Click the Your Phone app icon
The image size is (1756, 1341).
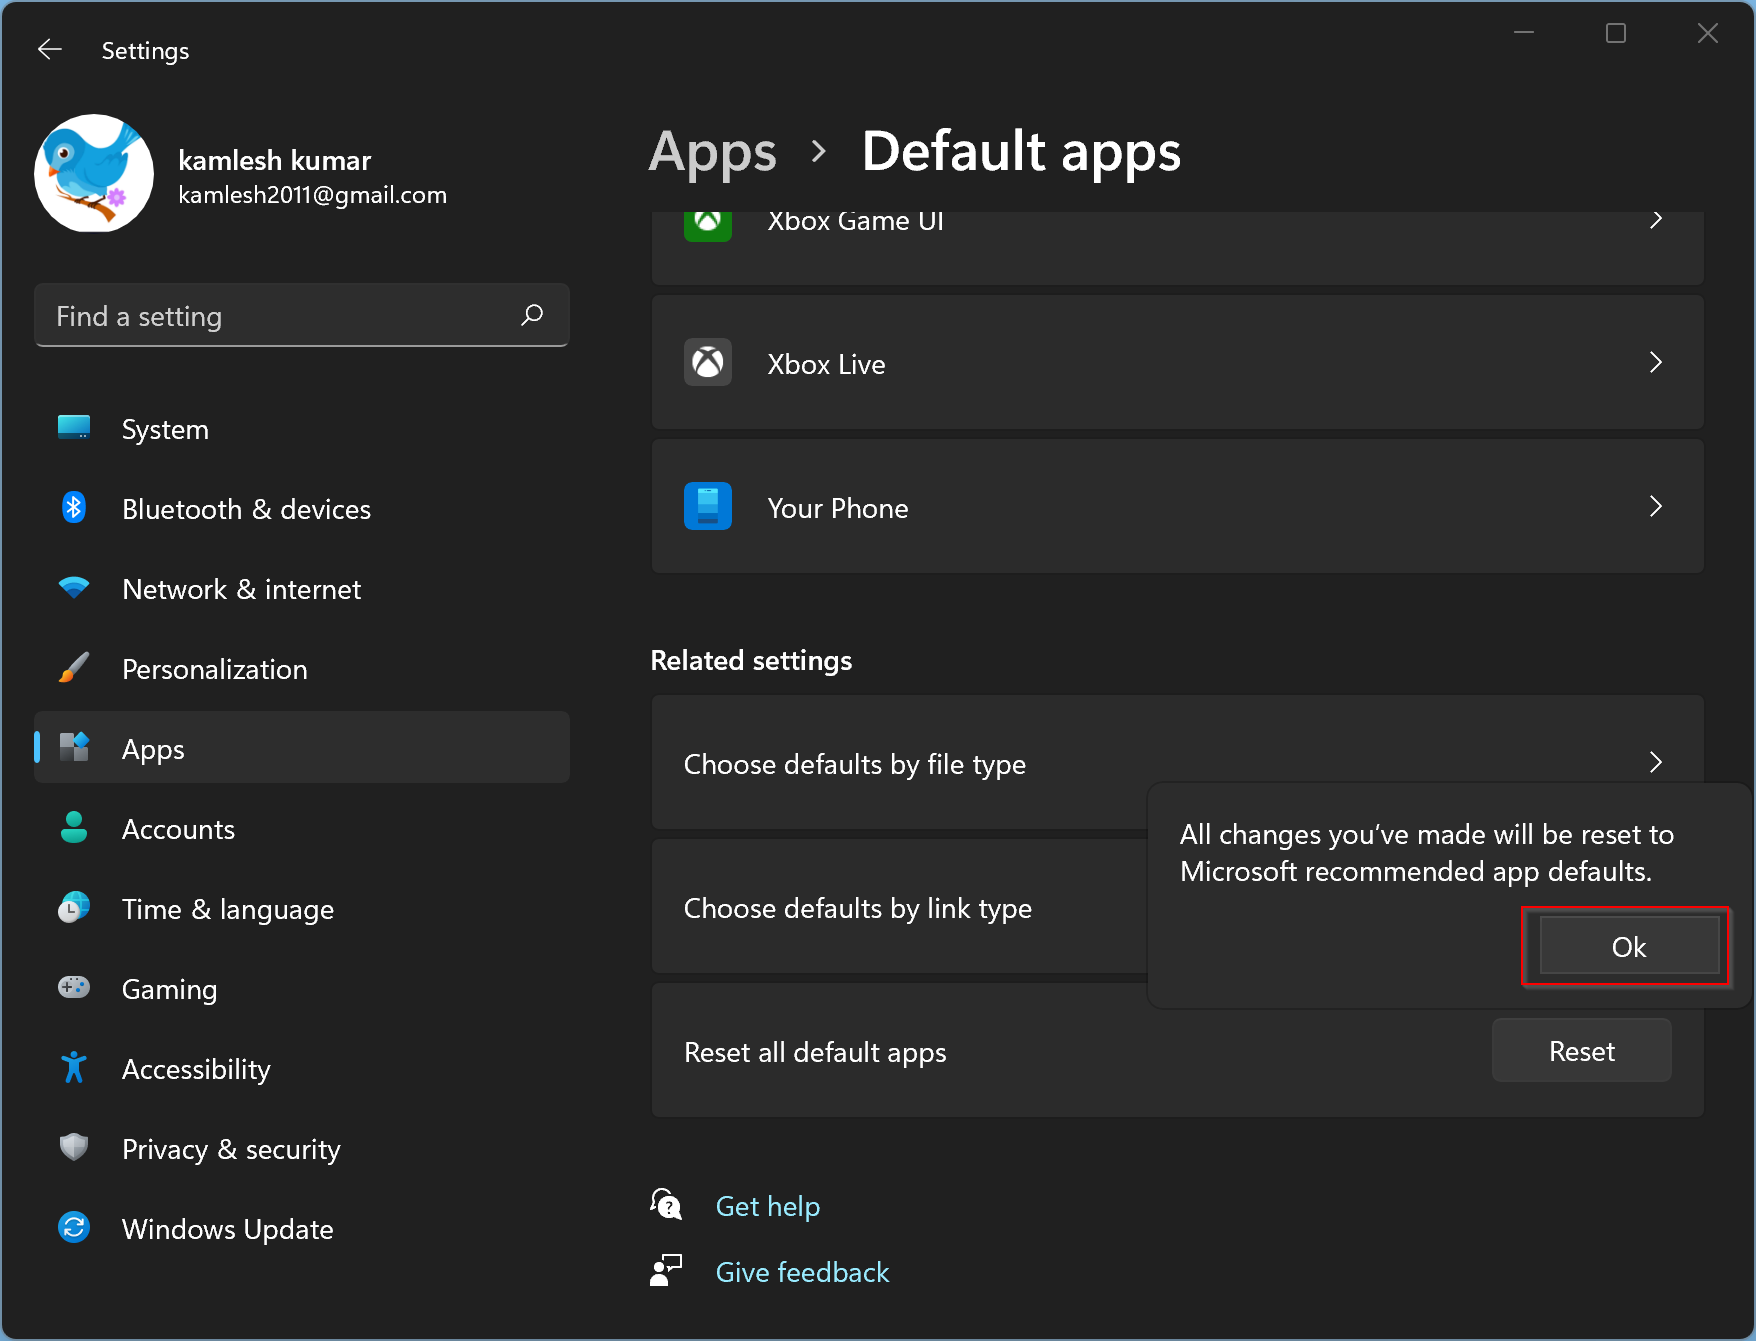[x=708, y=506]
